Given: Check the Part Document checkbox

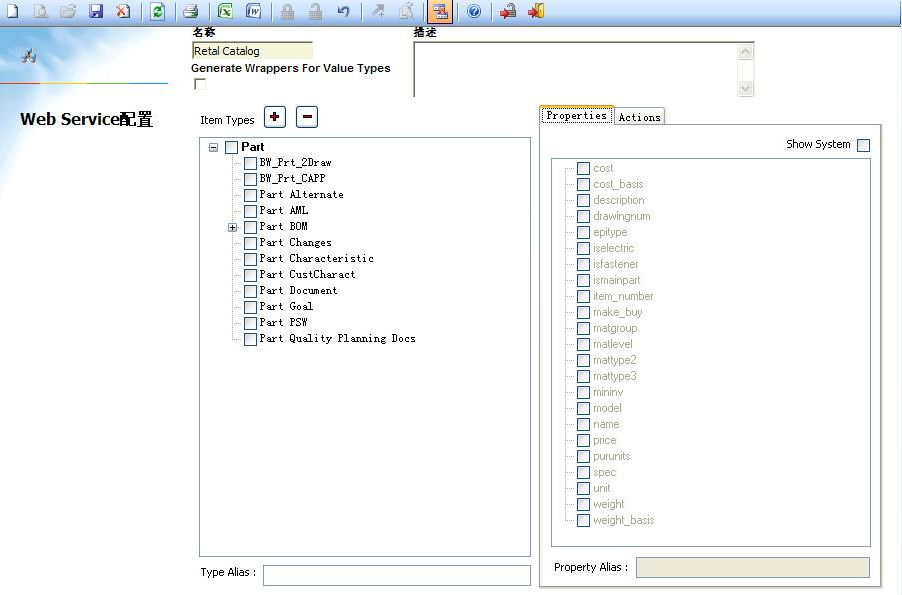Looking at the screenshot, I should pos(250,291).
